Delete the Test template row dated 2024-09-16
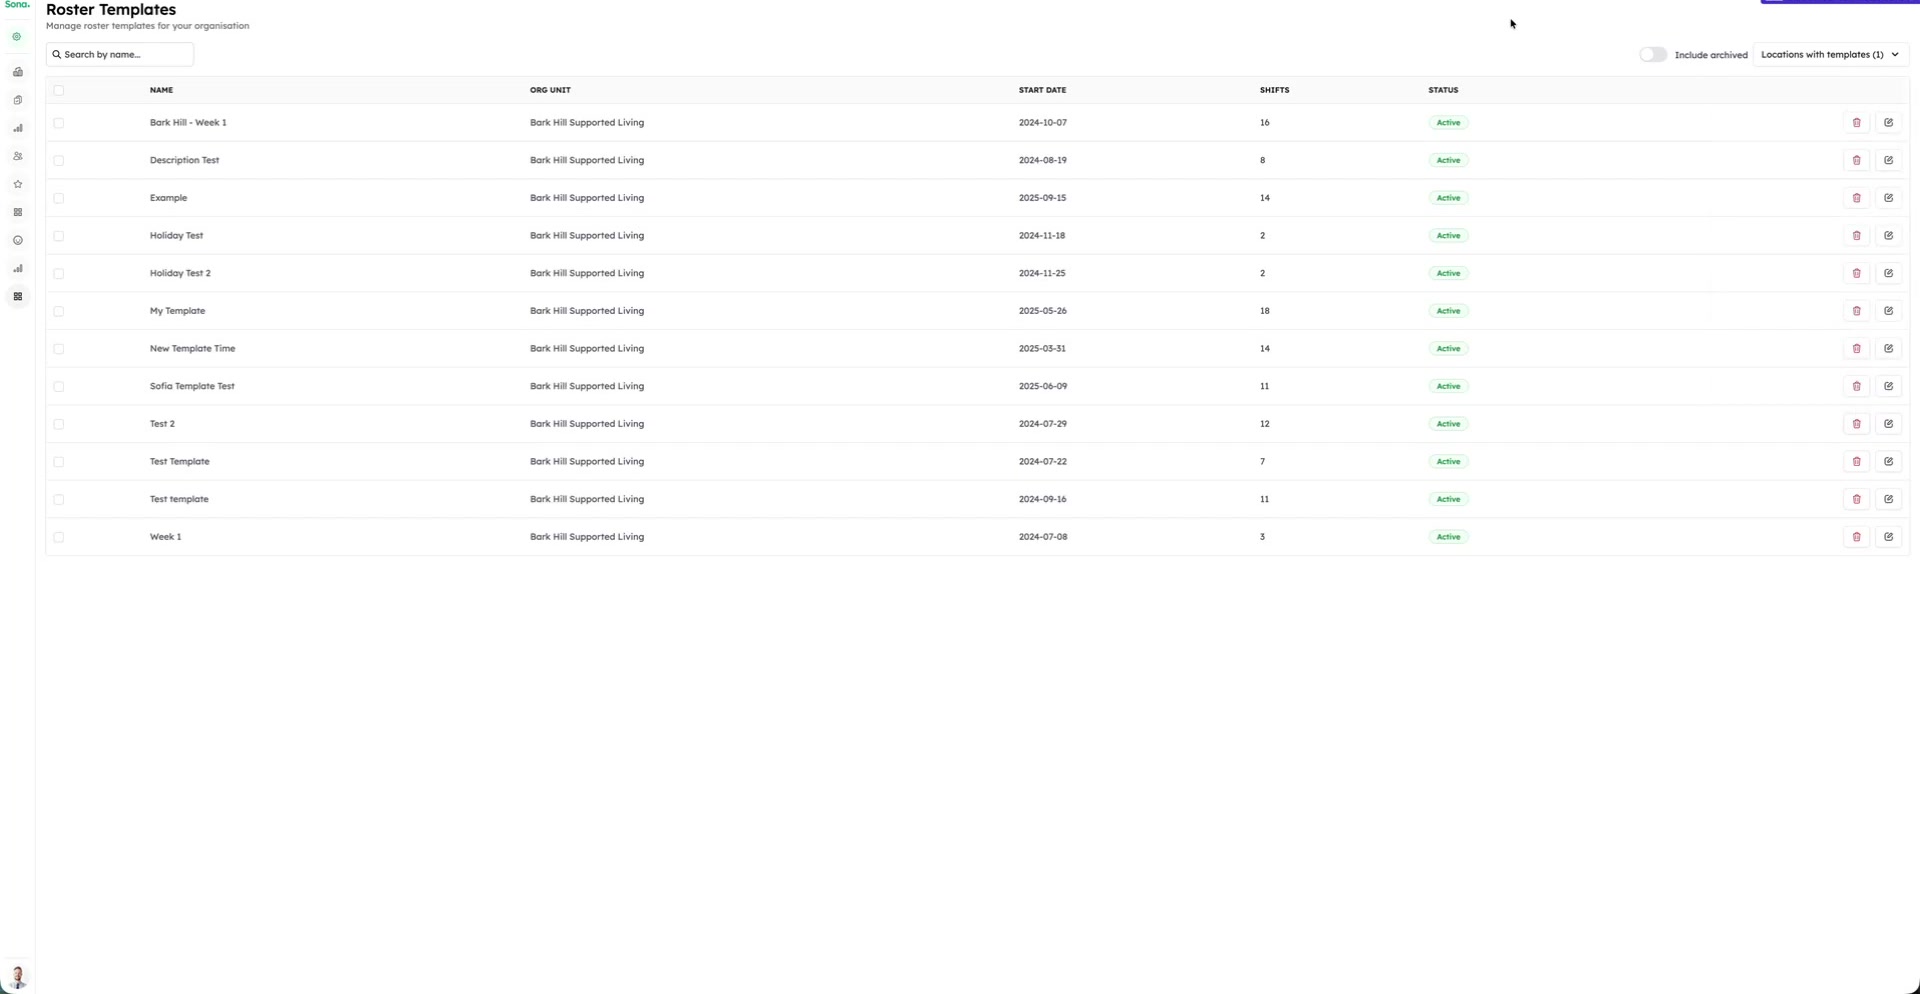This screenshot has height=994, width=1920. [x=1856, y=499]
